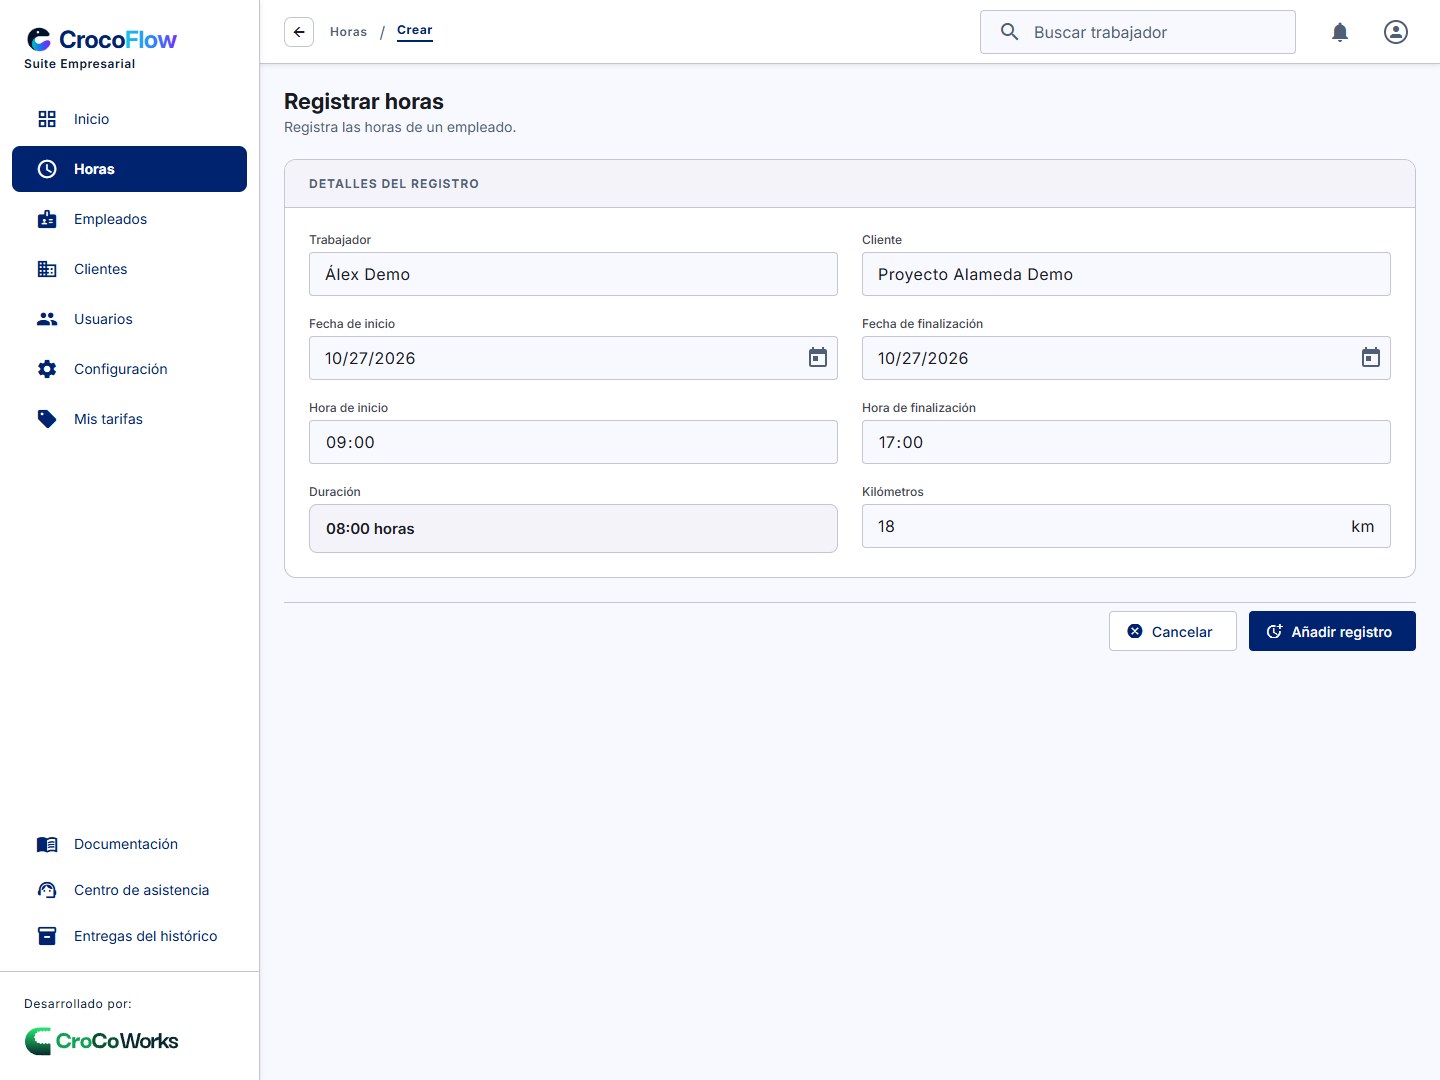Open the Trabajador selection field
Viewport: 1440px width, 1080px height.
click(x=573, y=274)
